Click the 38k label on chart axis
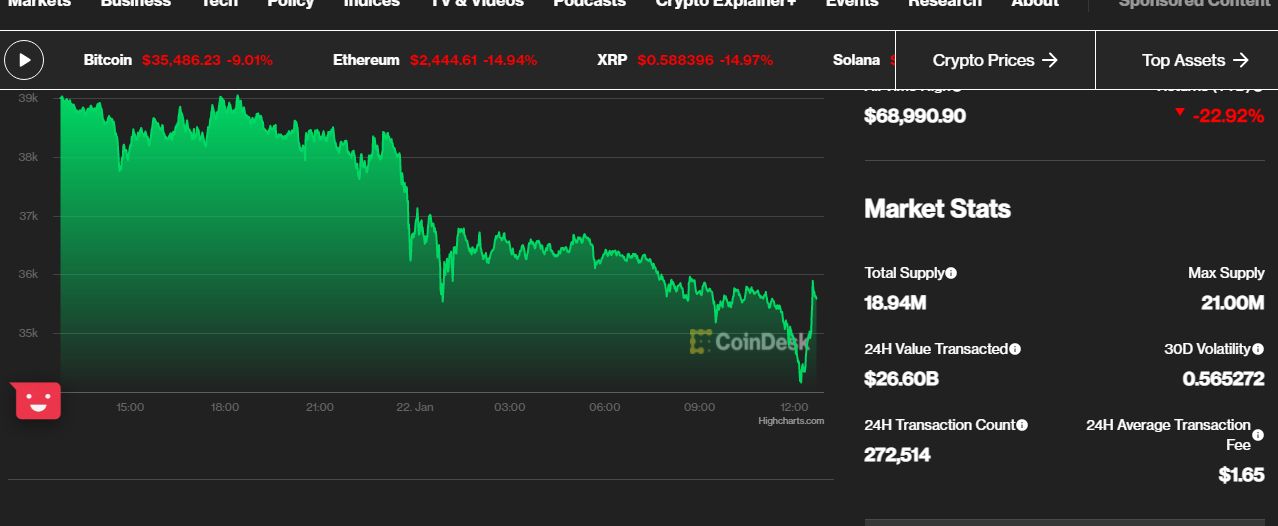 28,157
